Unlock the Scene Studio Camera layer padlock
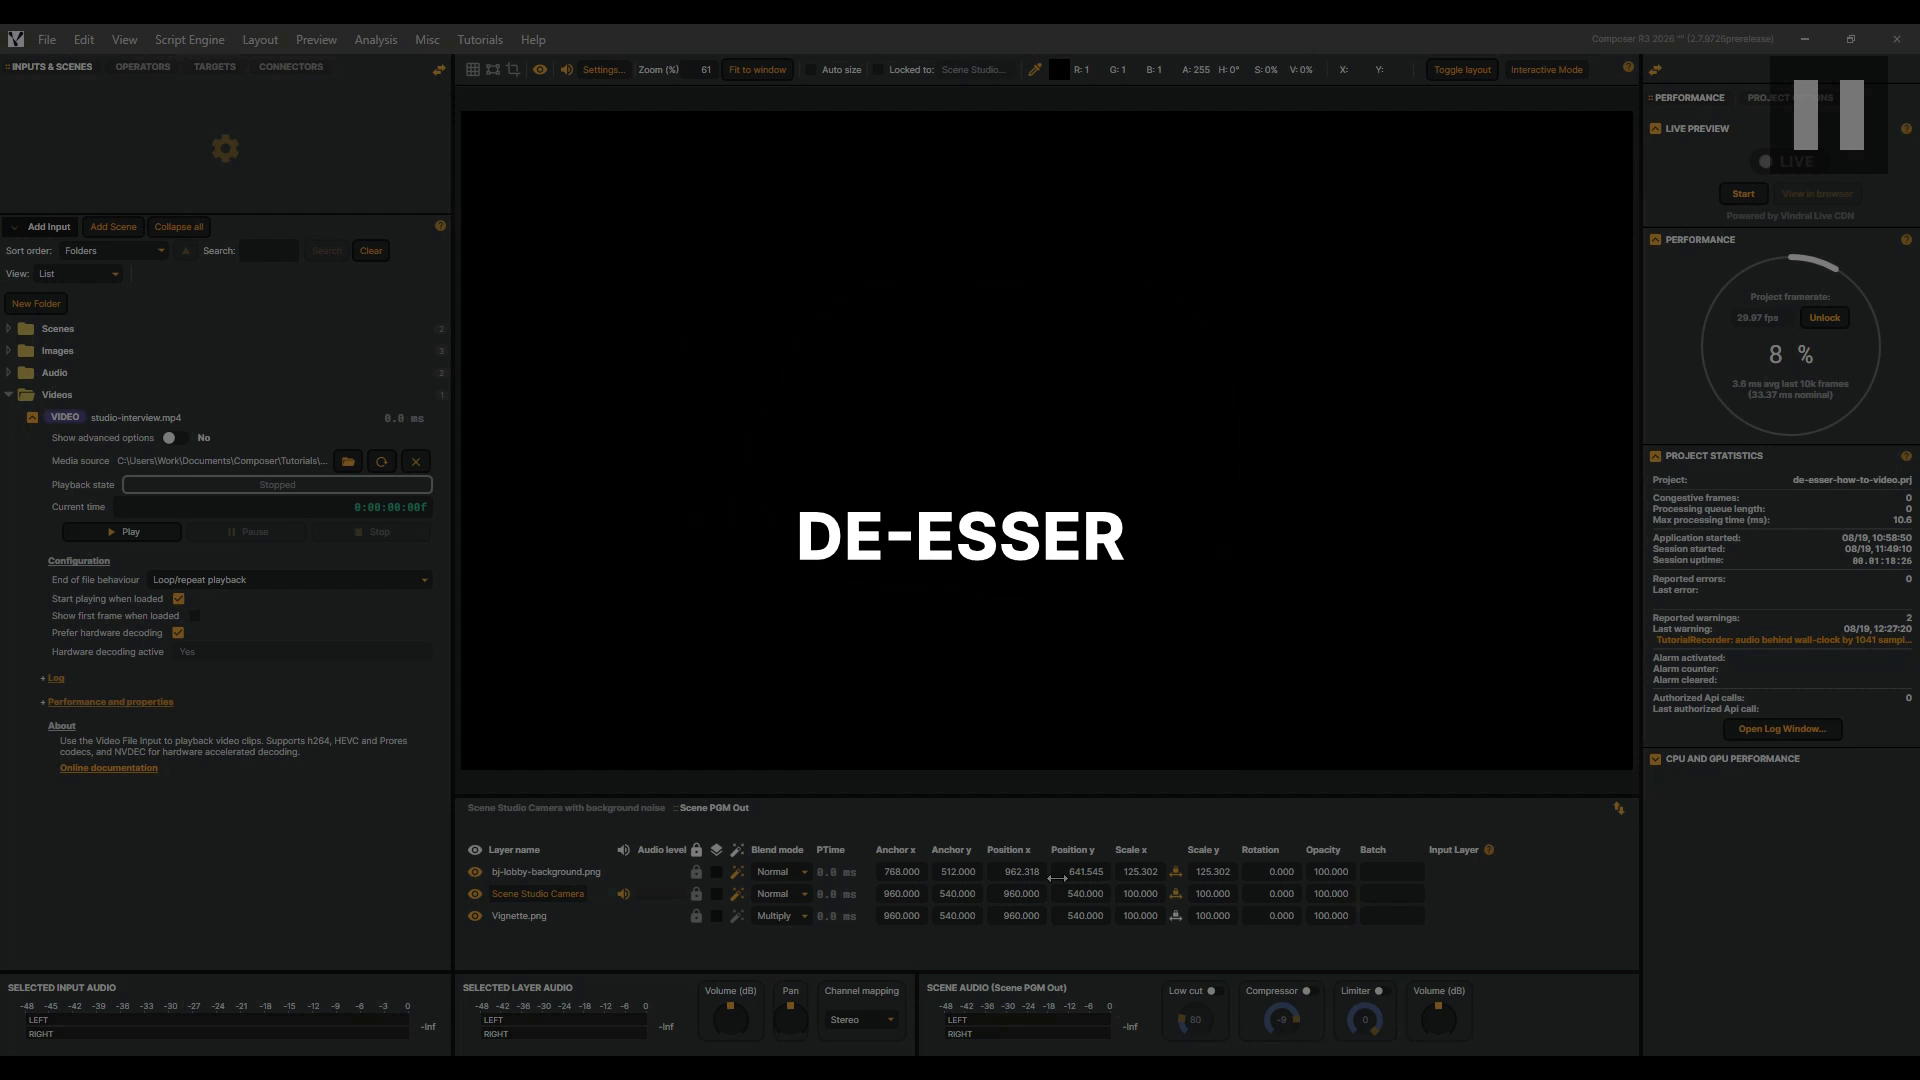Image resolution: width=1920 pixels, height=1080 pixels. (x=696, y=894)
